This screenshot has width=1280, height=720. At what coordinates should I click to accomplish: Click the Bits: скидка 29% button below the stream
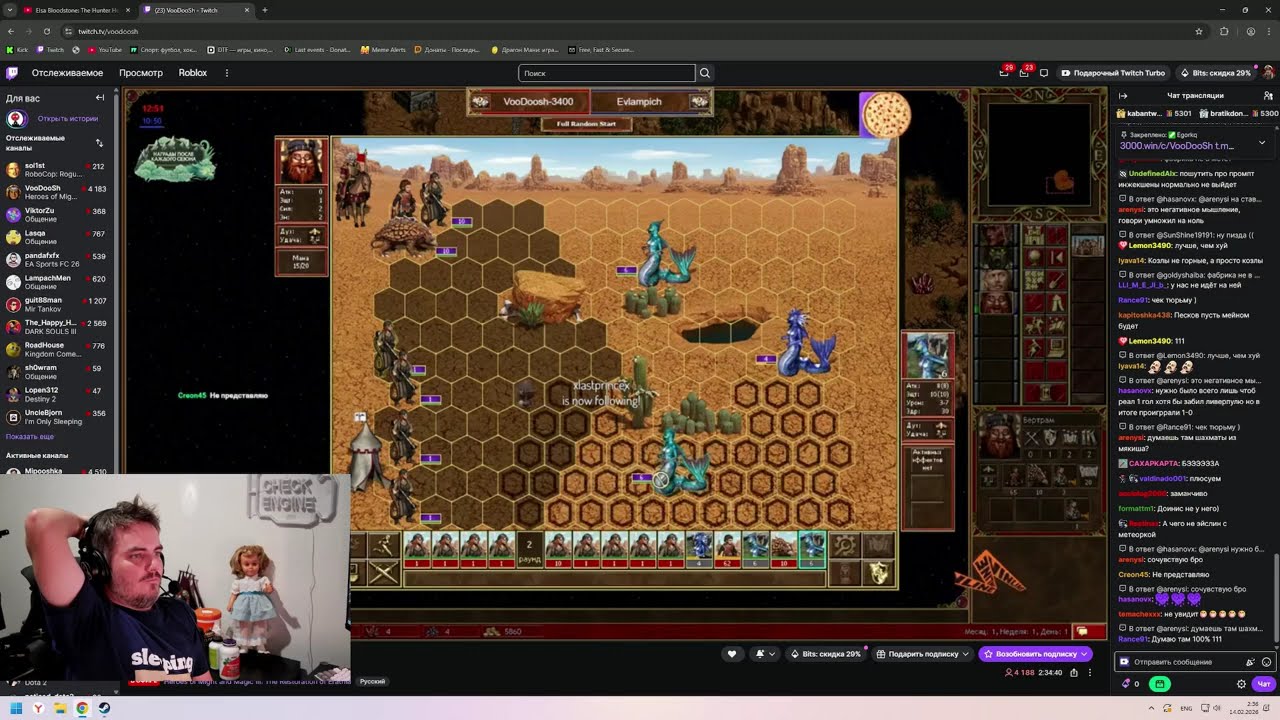825,654
